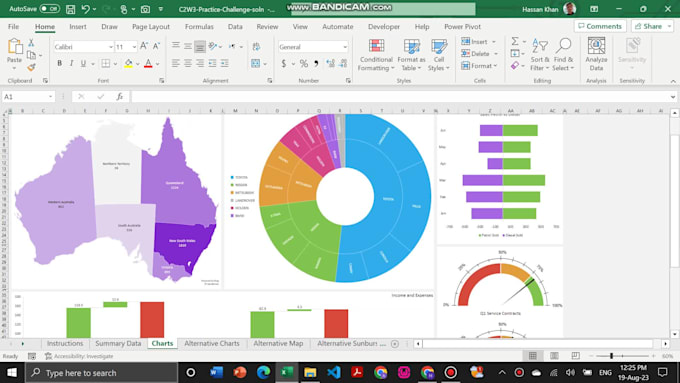Open Analyze Data tool

[596, 55]
